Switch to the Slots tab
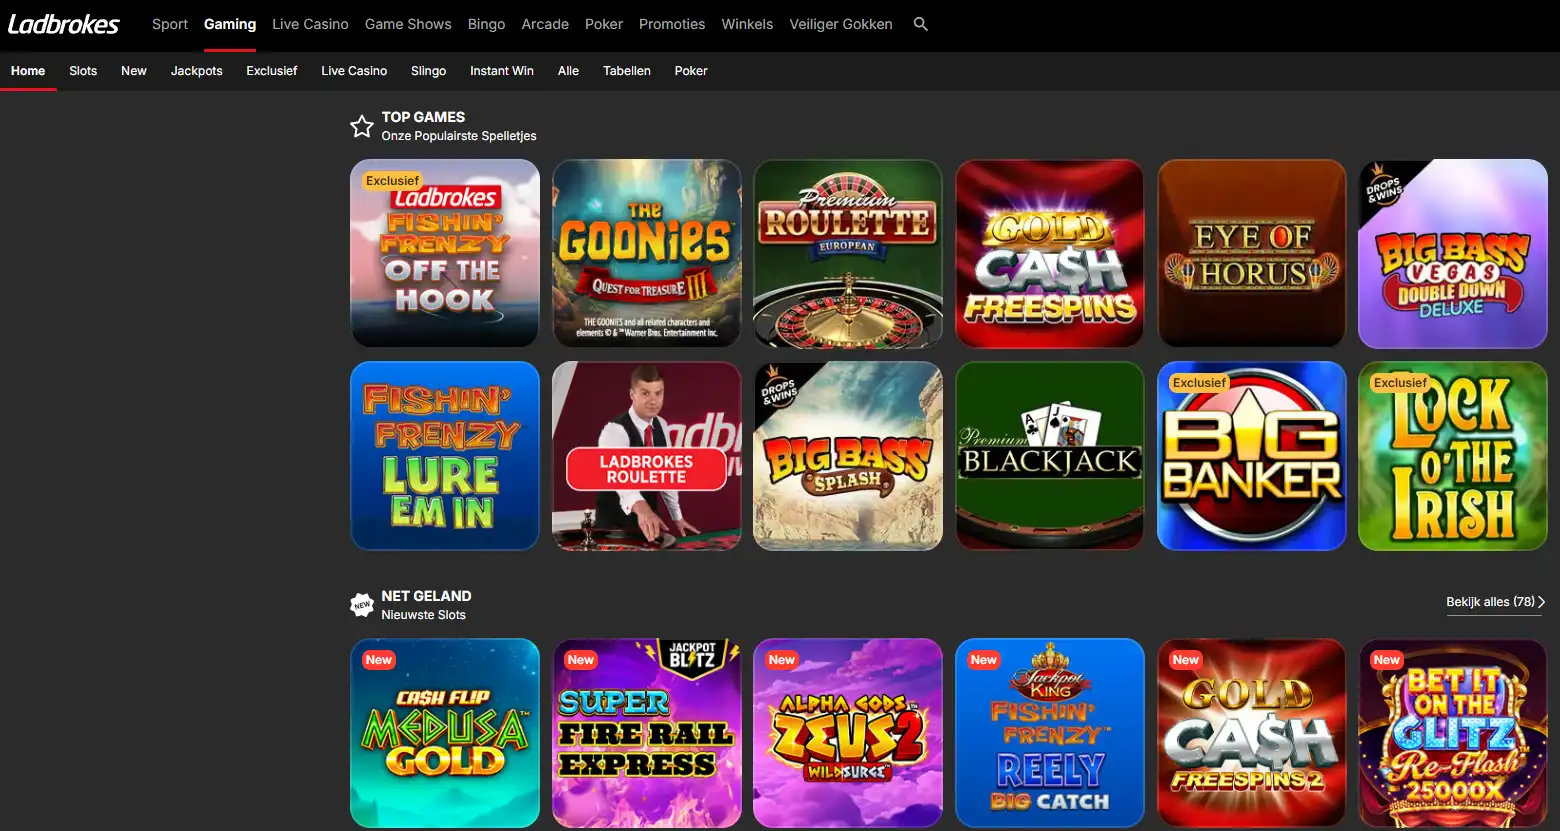 coord(83,71)
